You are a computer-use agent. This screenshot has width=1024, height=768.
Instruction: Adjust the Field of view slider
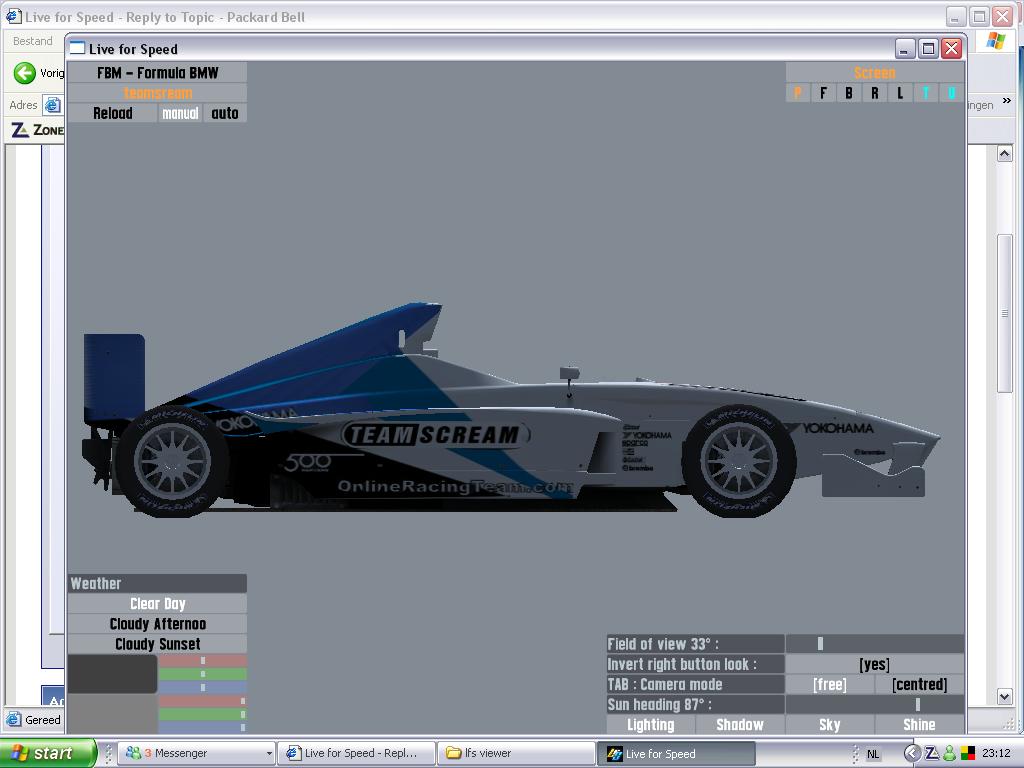click(x=874, y=644)
